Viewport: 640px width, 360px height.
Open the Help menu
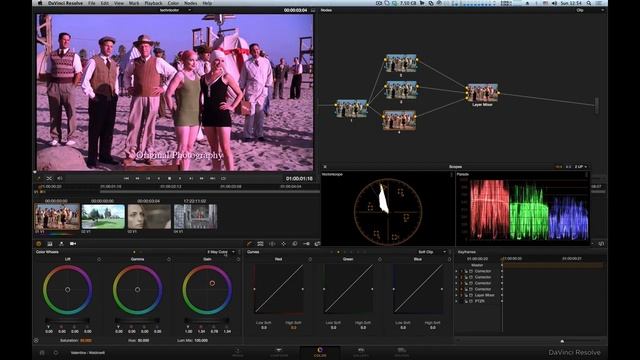(x=207, y=3)
